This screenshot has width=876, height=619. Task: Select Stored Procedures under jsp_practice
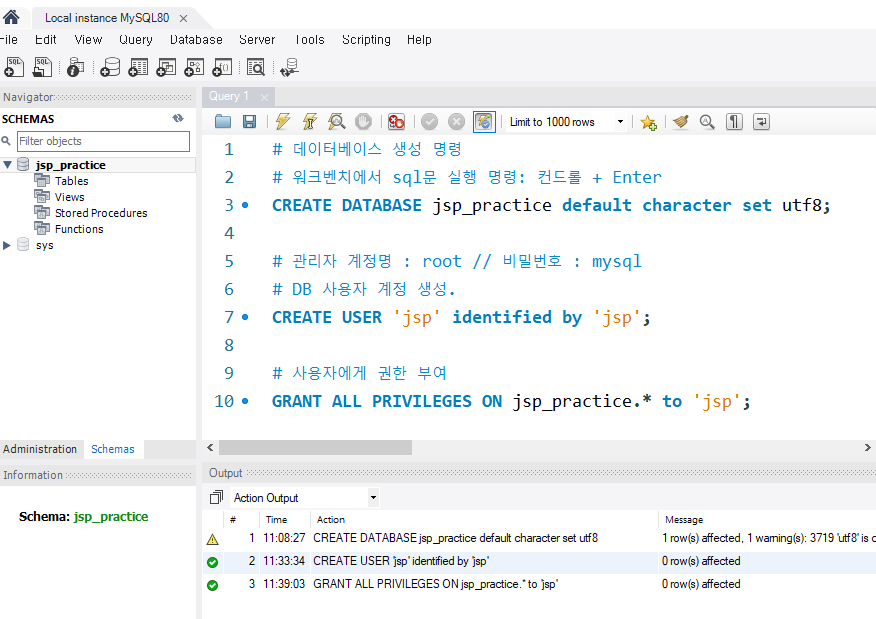point(101,213)
